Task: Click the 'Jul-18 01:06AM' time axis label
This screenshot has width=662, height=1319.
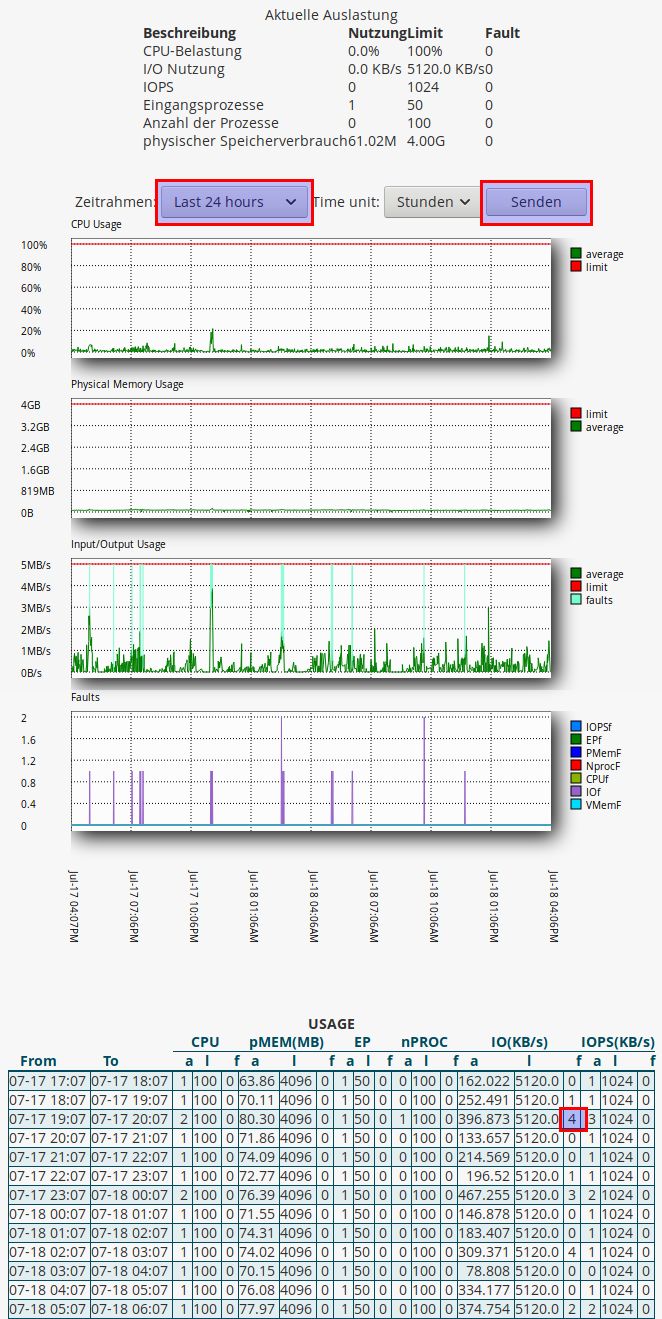Action: tap(253, 905)
